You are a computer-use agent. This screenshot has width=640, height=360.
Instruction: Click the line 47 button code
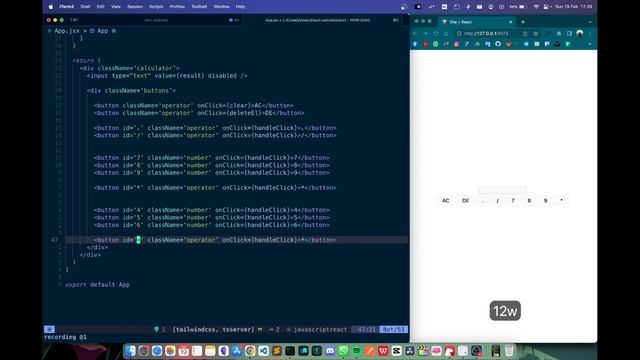pyautogui.click(x=215, y=240)
